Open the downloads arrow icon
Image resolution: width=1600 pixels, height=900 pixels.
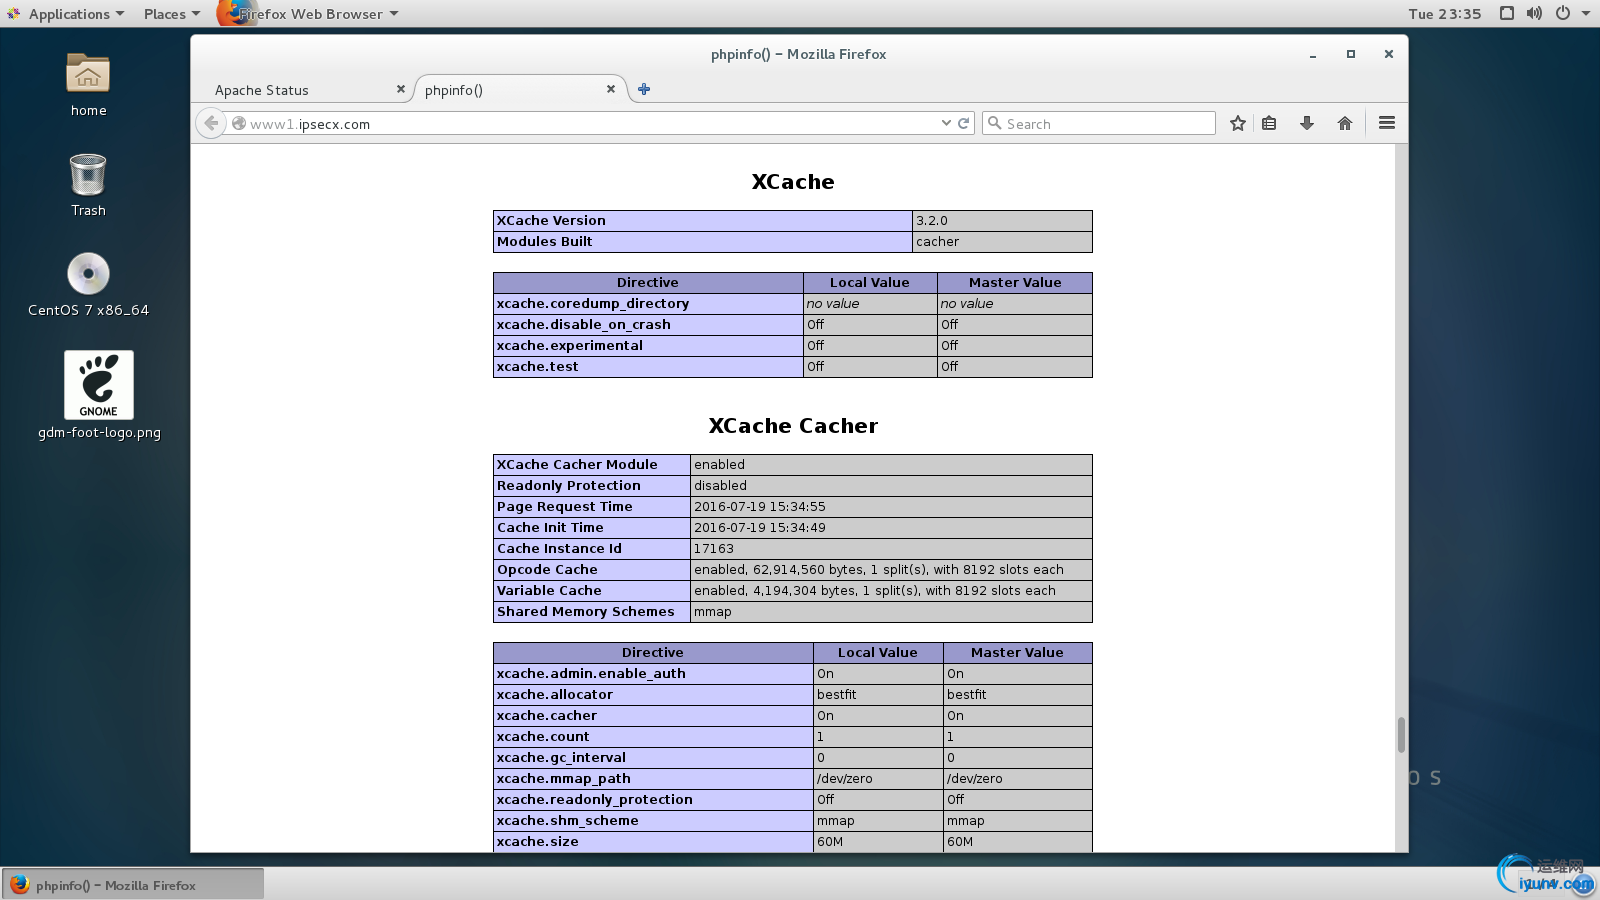pyautogui.click(x=1306, y=123)
